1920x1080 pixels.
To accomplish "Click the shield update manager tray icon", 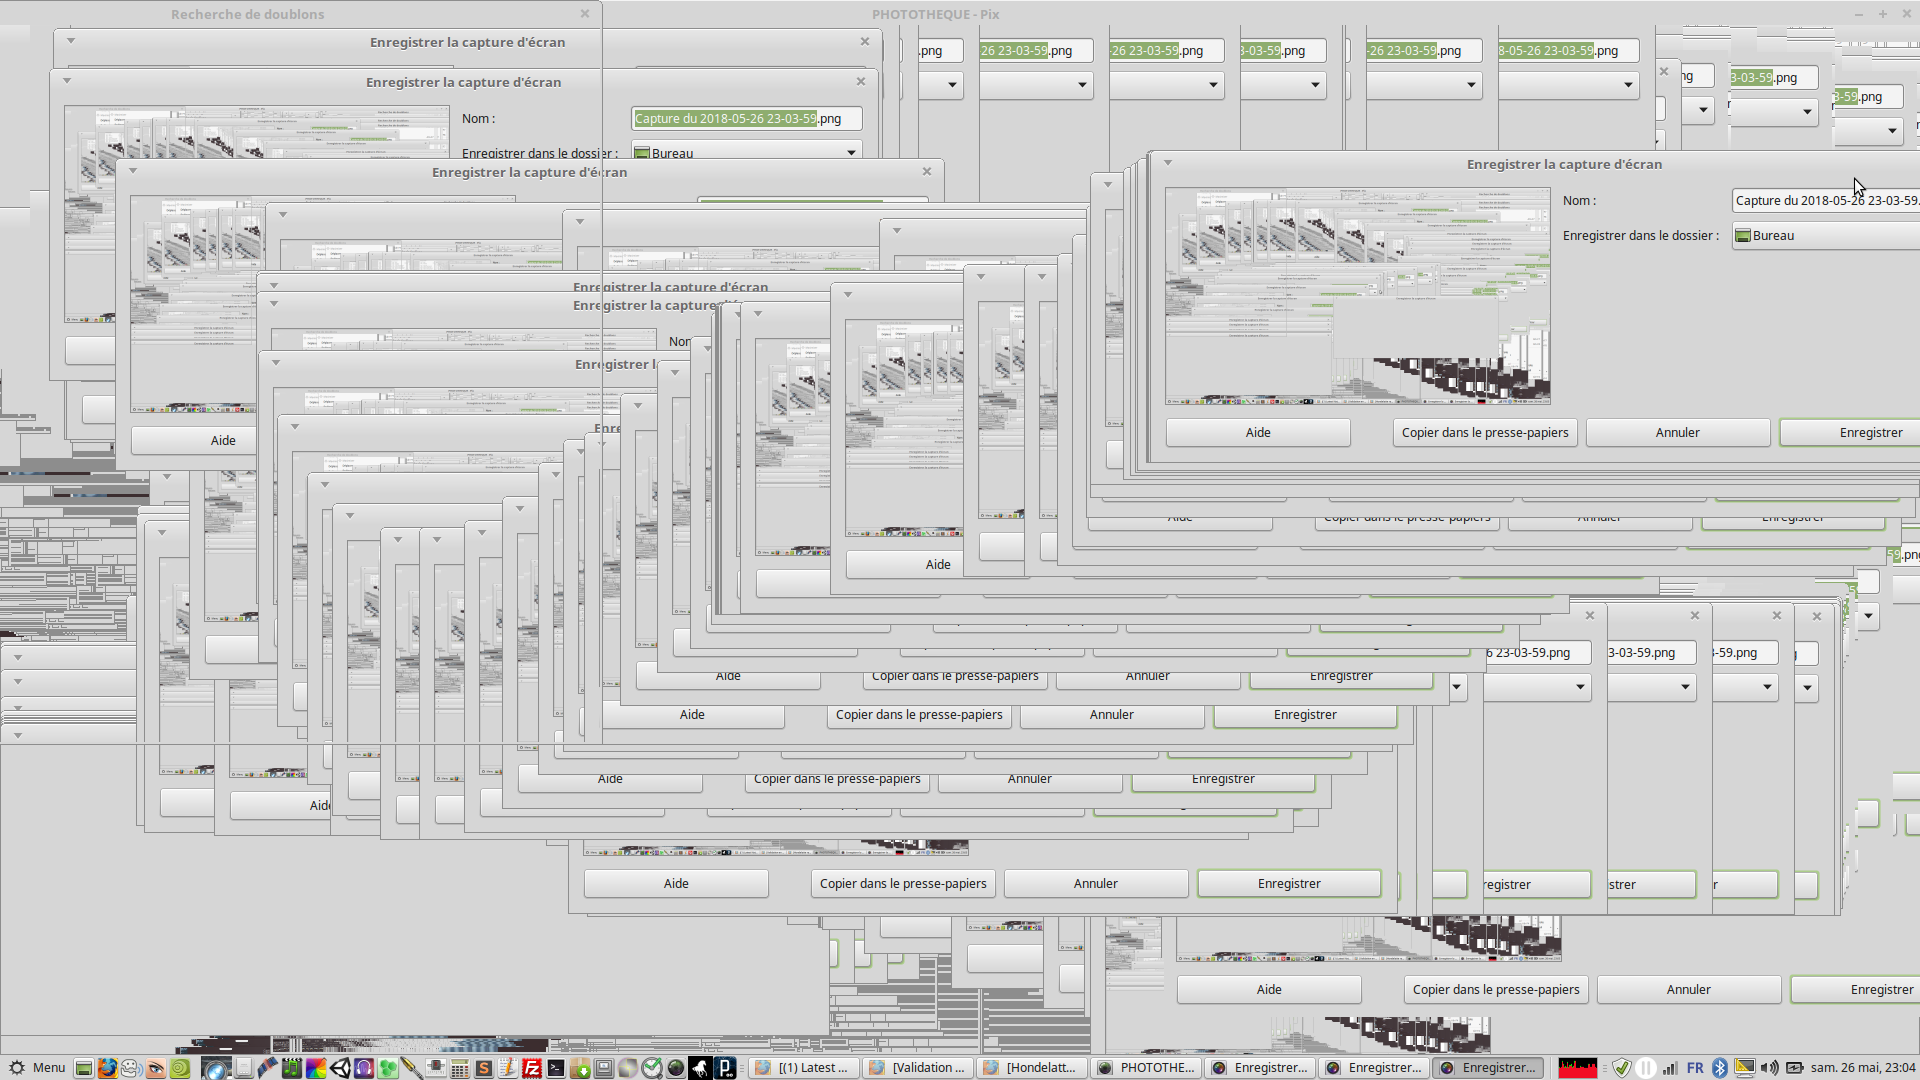I will [x=1622, y=1068].
